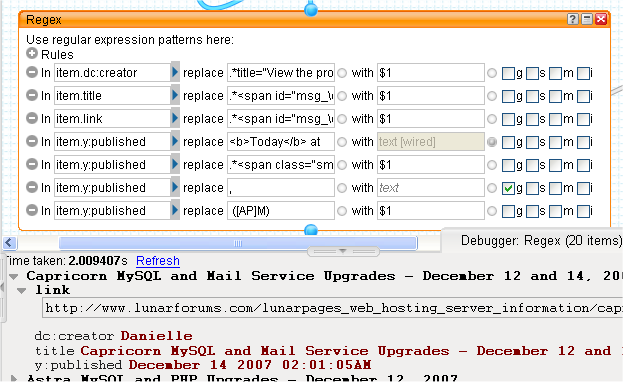Open help for the Regex module

click(x=573, y=19)
